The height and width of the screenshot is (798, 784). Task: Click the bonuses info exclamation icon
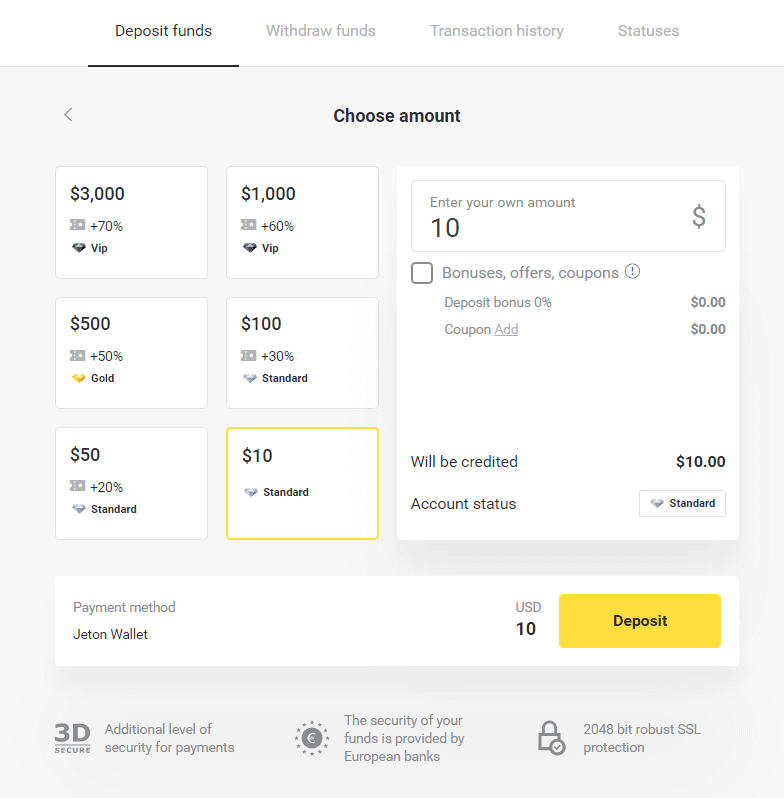pyautogui.click(x=632, y=272)
